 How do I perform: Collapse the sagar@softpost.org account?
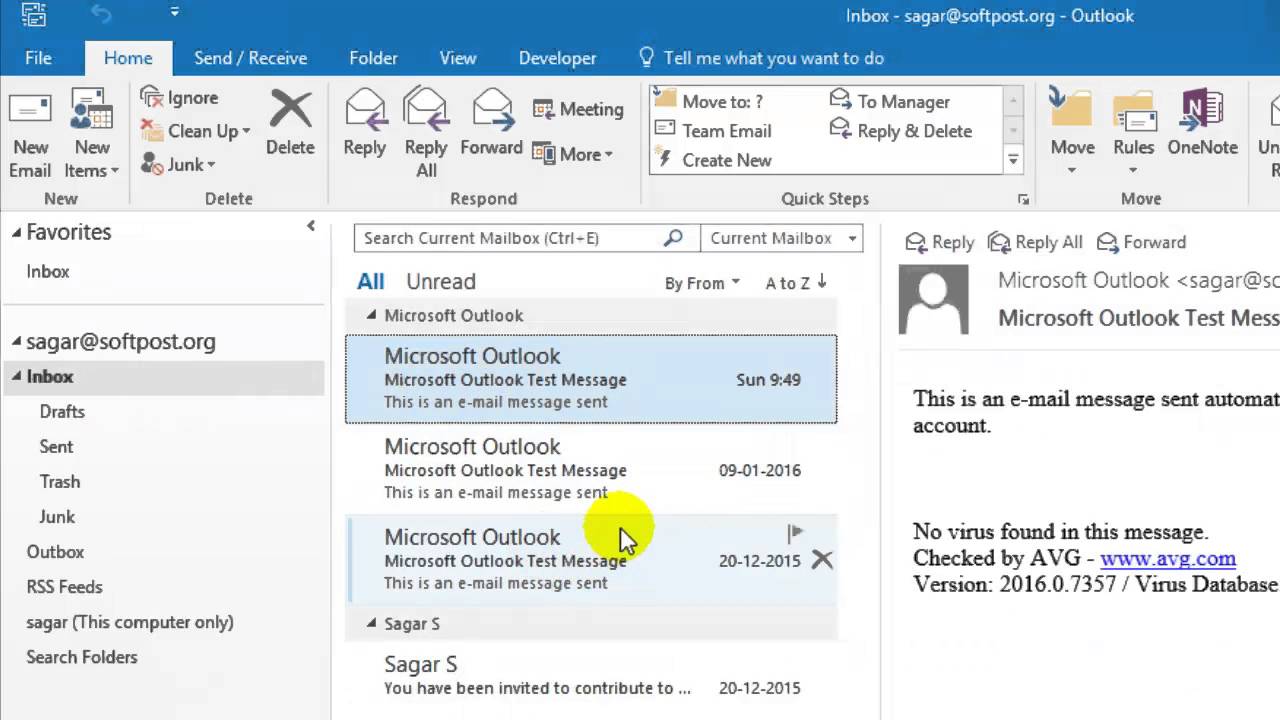pos(16,342)
